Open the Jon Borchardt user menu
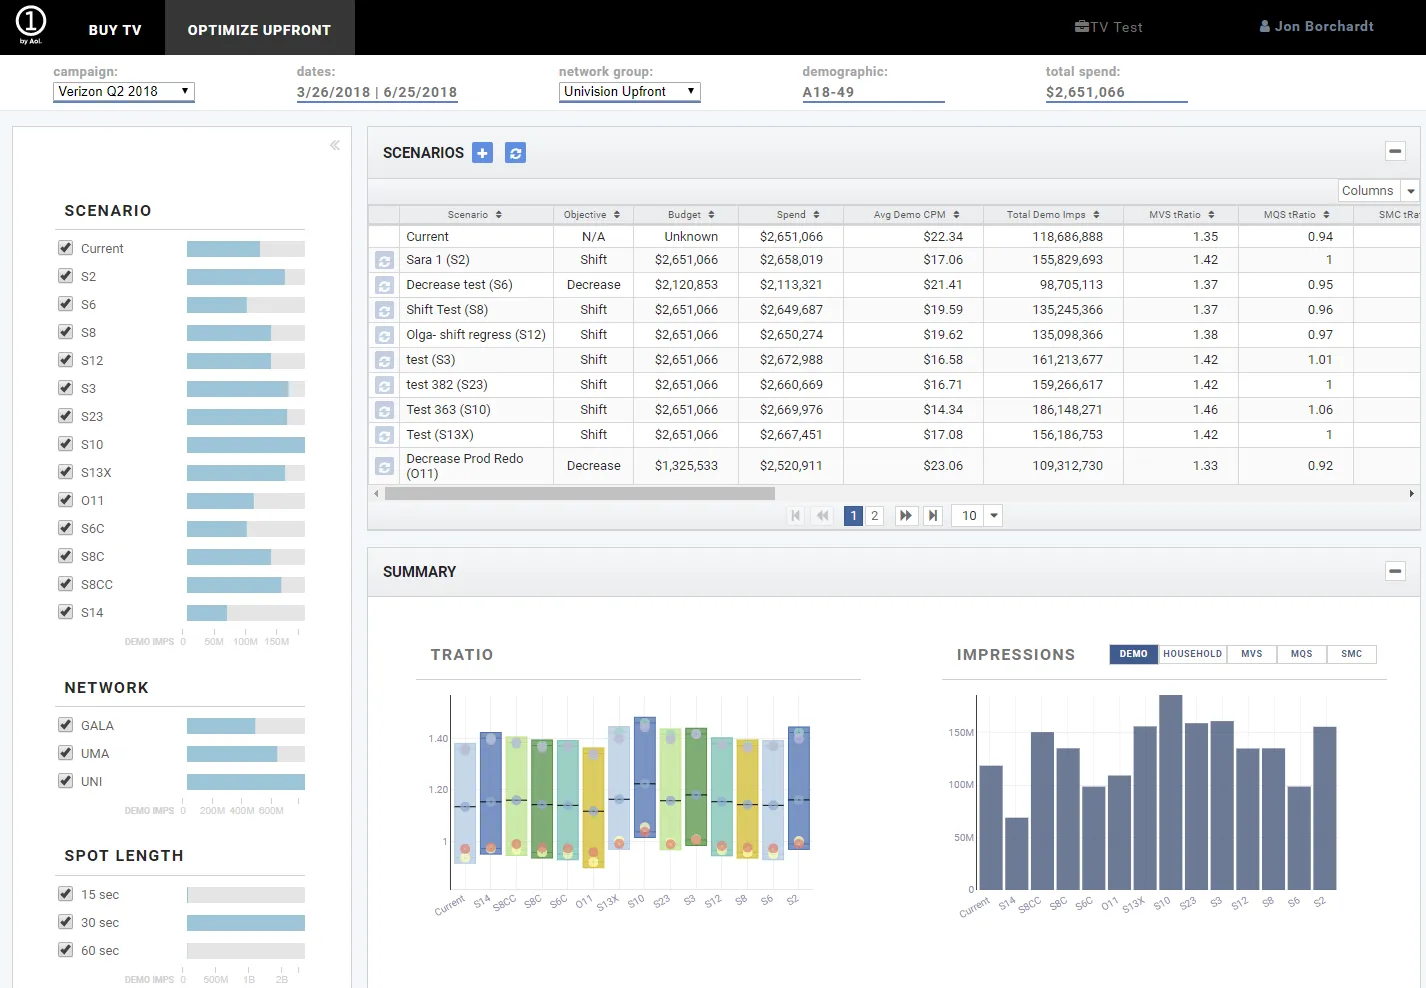Viewport: 1426px width, 988px height. tap(1316, 27)
